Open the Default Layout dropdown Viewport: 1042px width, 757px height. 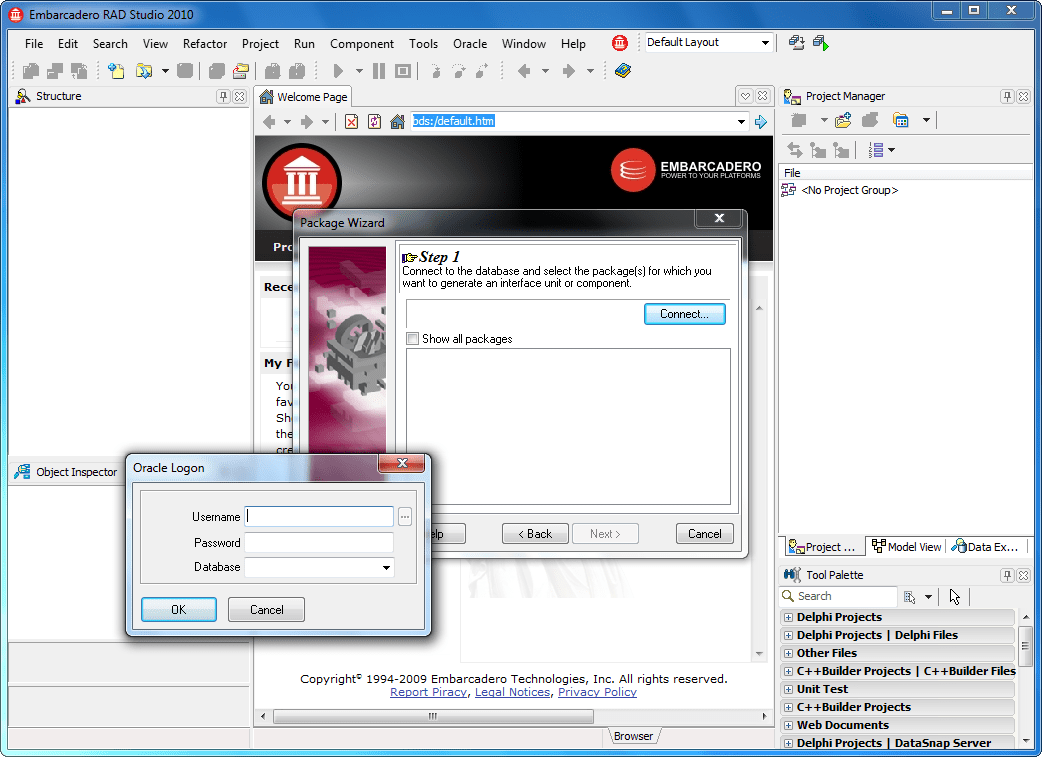click(765, 42)
